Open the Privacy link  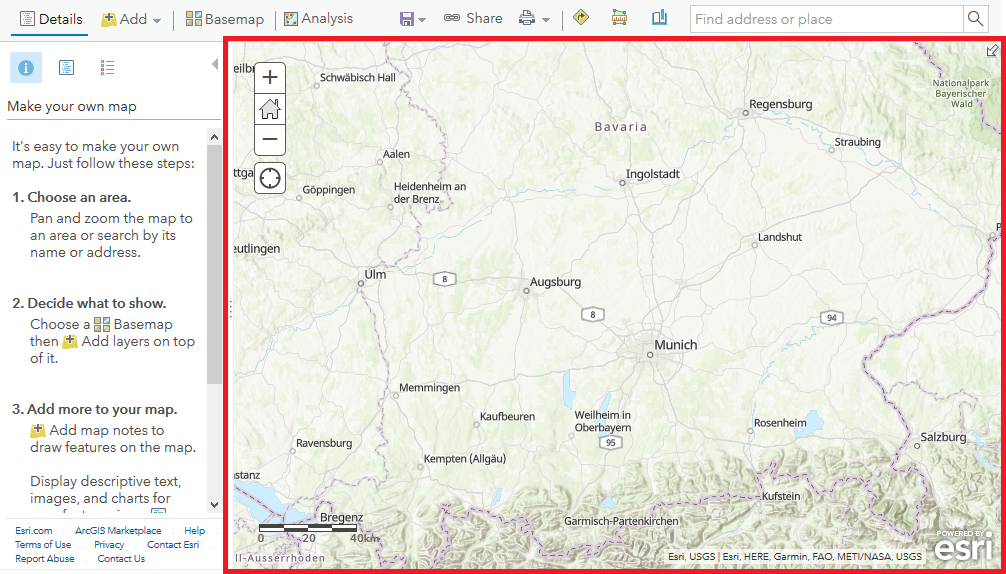pos(109,544)
